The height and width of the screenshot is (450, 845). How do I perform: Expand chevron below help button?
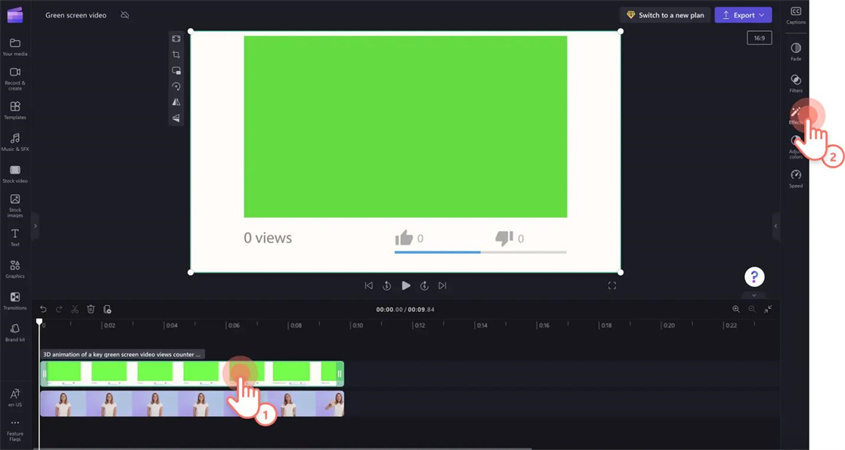(x=754, y=295)
